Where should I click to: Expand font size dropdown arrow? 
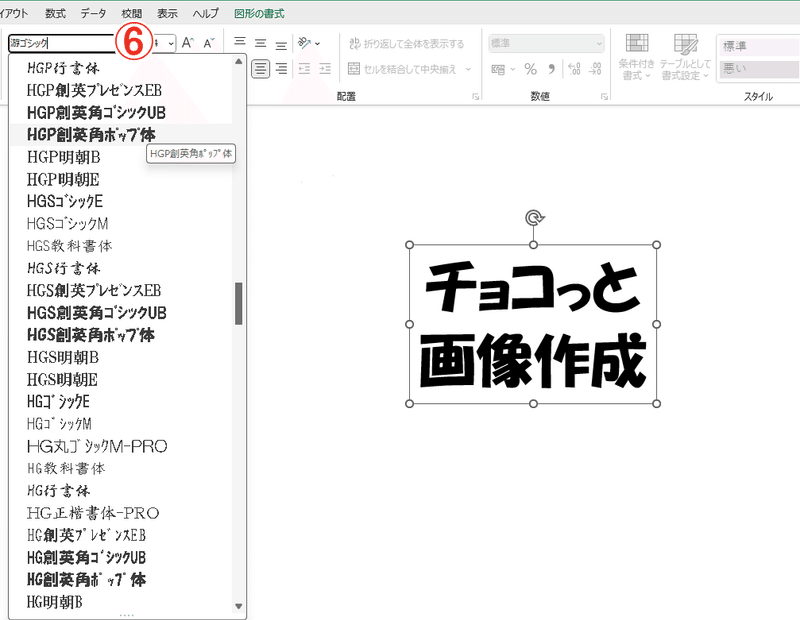pyautogui.click(x=171, y=43)
